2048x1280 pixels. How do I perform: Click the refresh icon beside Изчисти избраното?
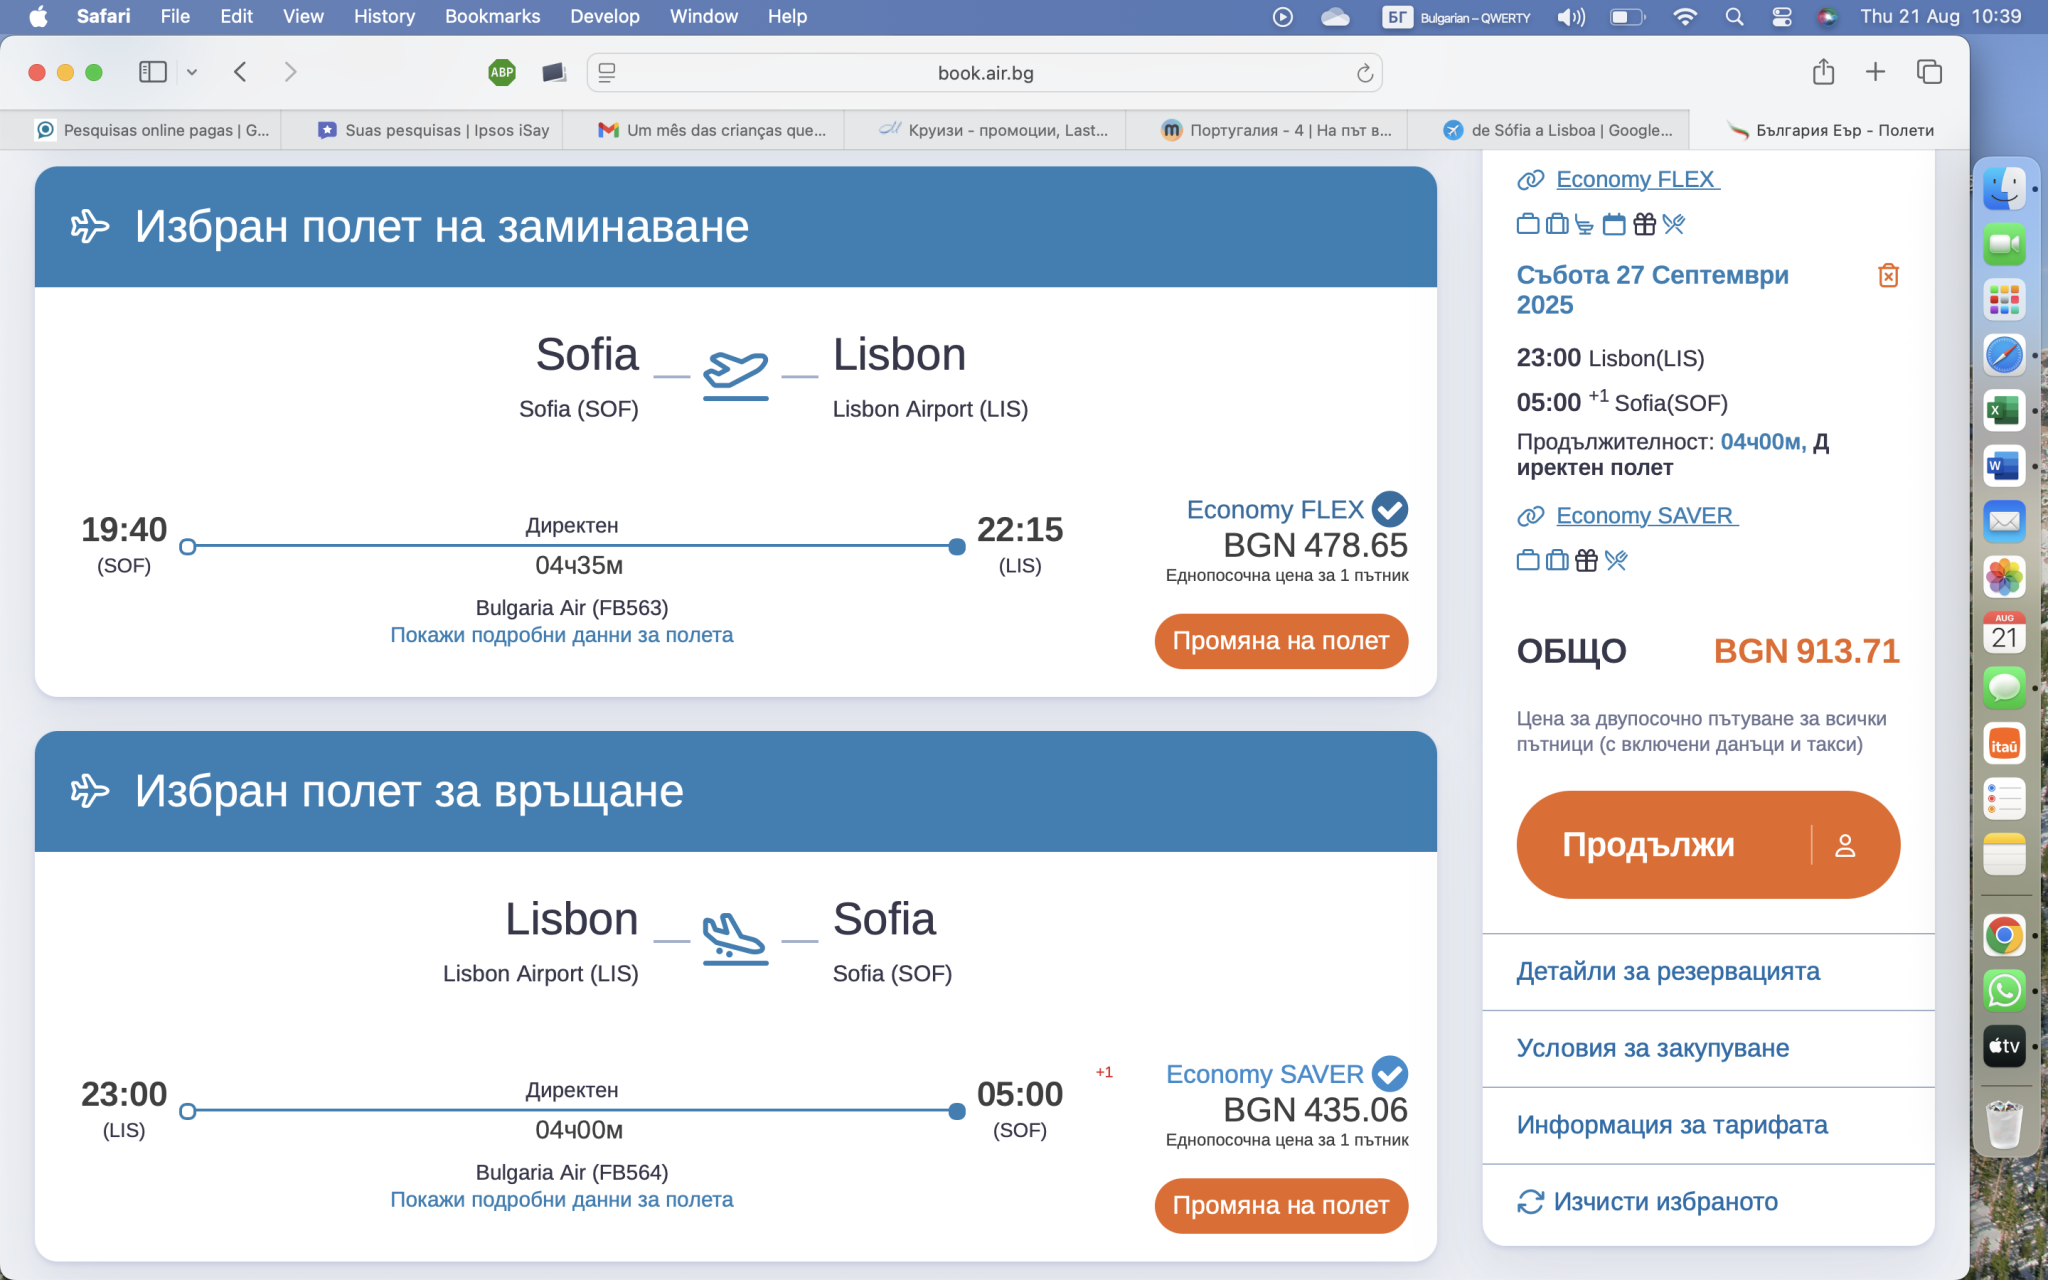[1530, 1201]
